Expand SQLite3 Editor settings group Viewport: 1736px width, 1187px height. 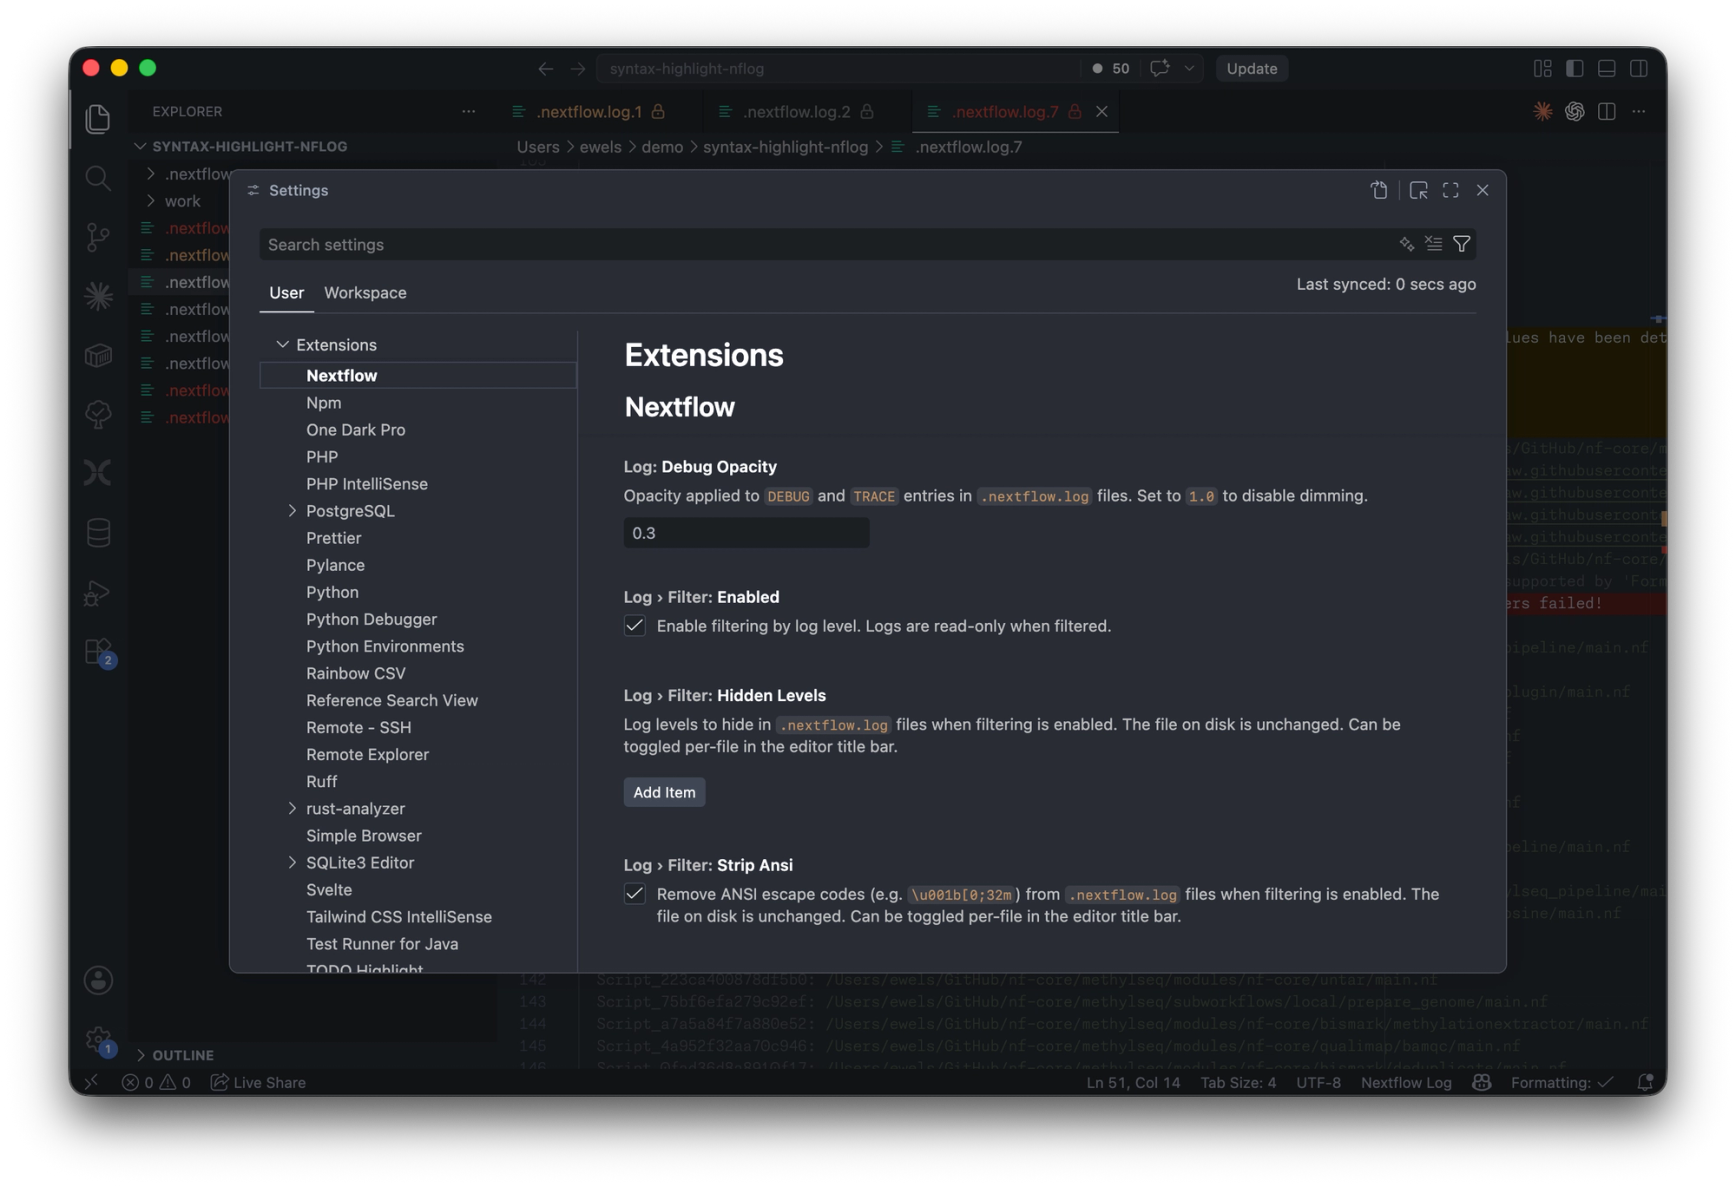click(x=292, y=862)
